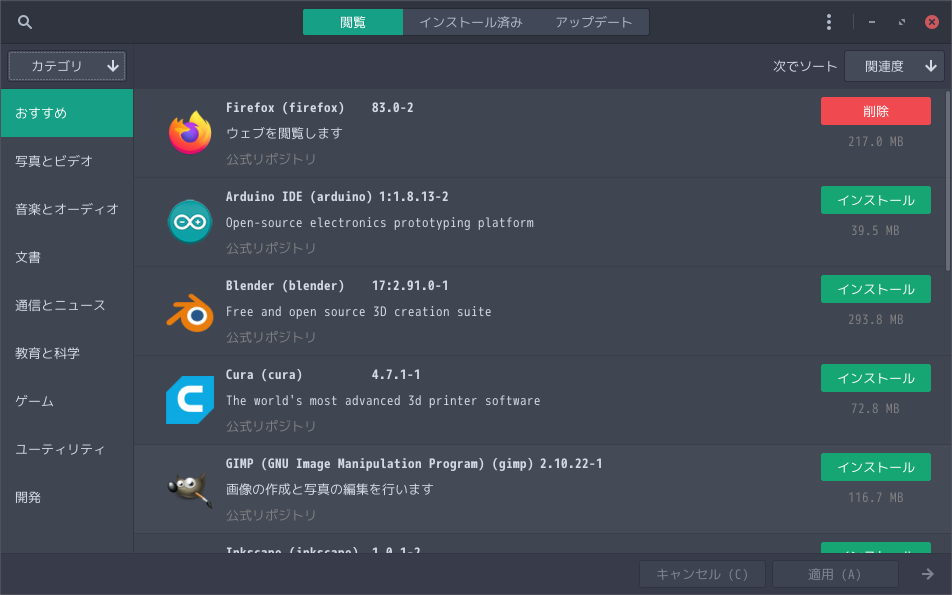952x595 pixels.
Task: Select the ゲーム category
Action: pyautogui.click(x=67, y=401)
